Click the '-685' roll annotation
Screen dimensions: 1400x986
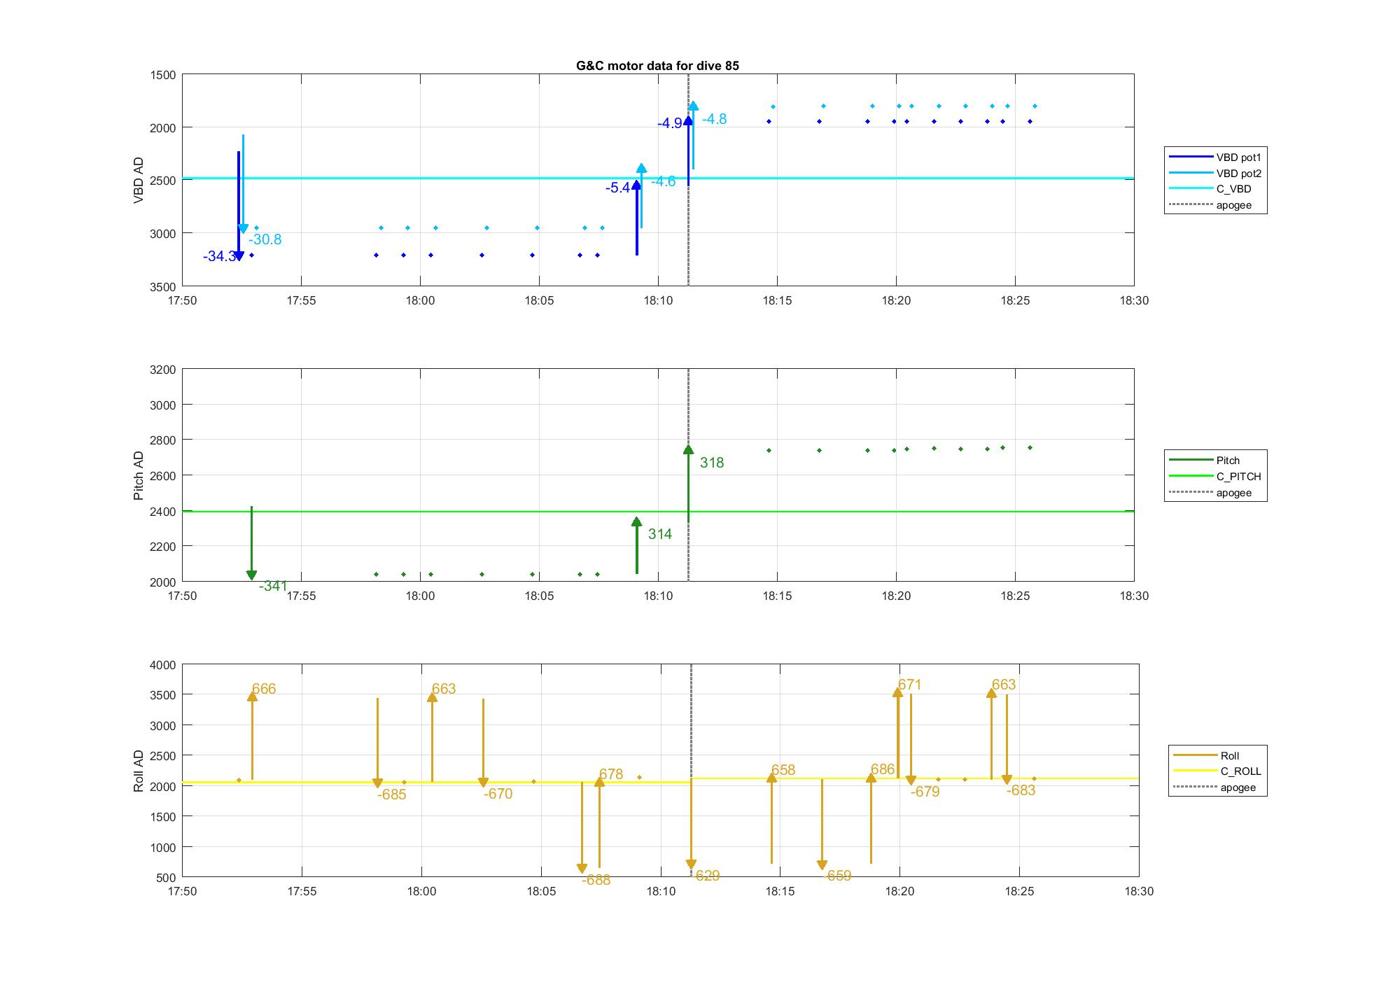(391, 795)
